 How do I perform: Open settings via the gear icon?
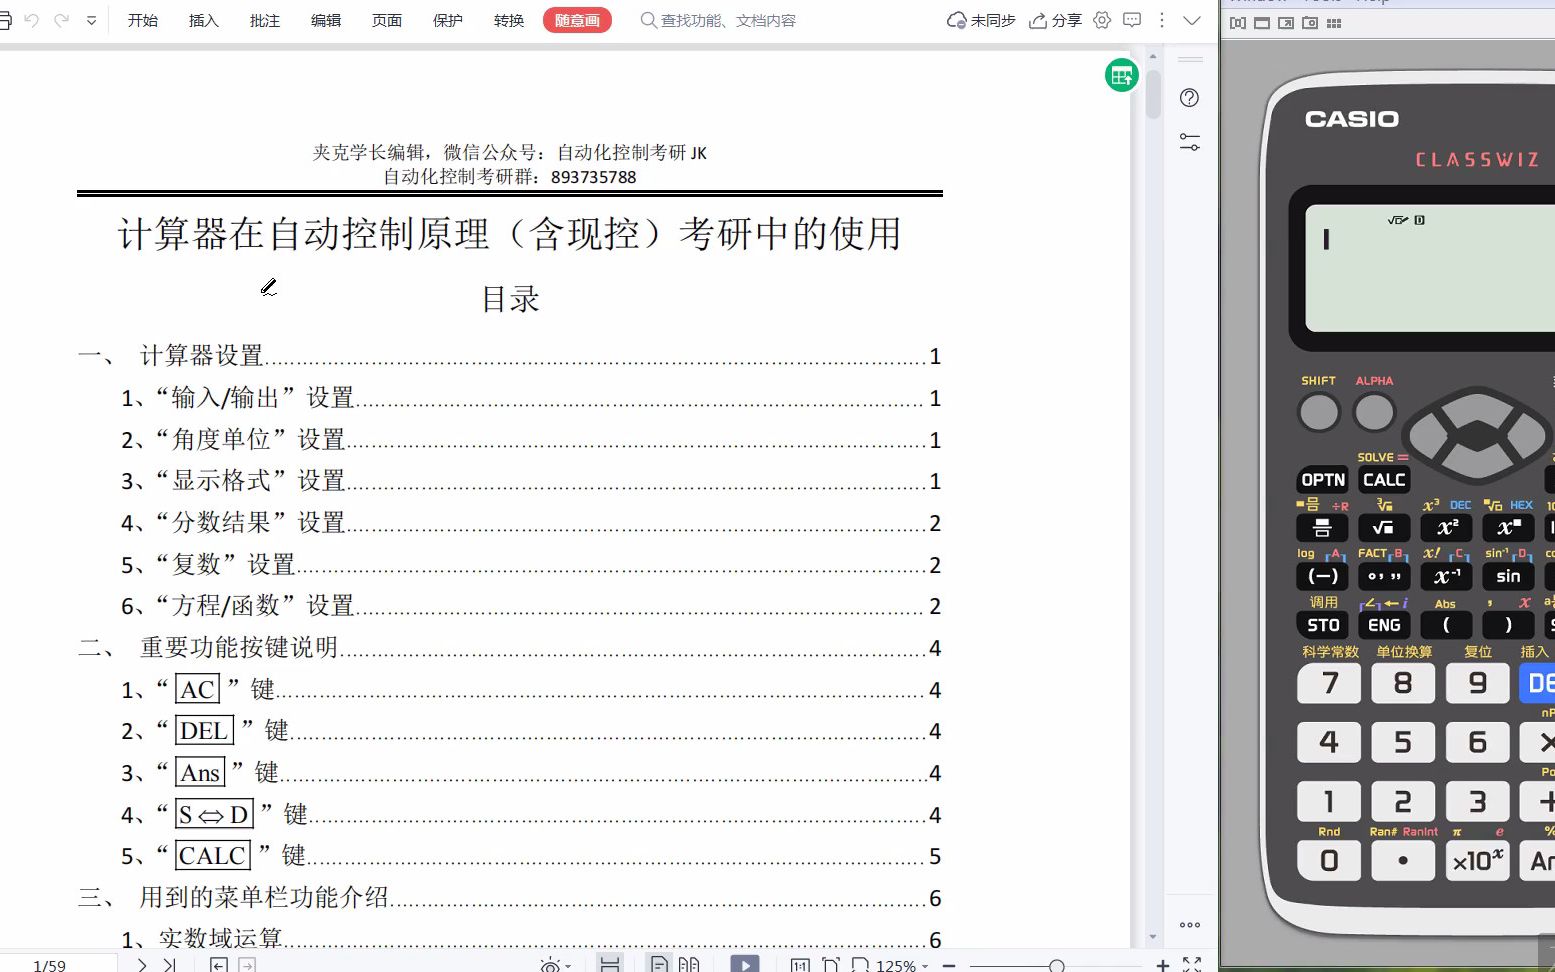[x=1102, y=20]
